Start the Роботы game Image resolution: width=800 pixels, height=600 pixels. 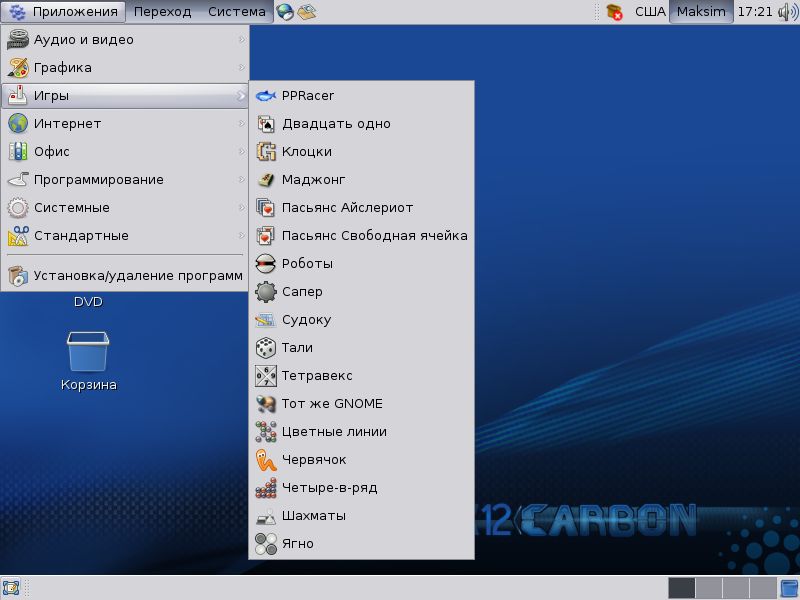coord(361,263)
